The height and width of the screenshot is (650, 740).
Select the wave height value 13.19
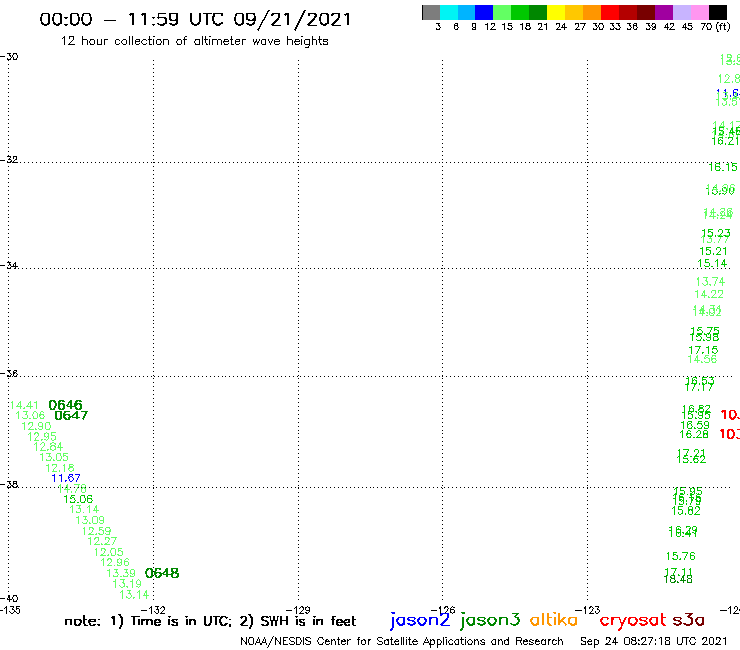point(127,583)
